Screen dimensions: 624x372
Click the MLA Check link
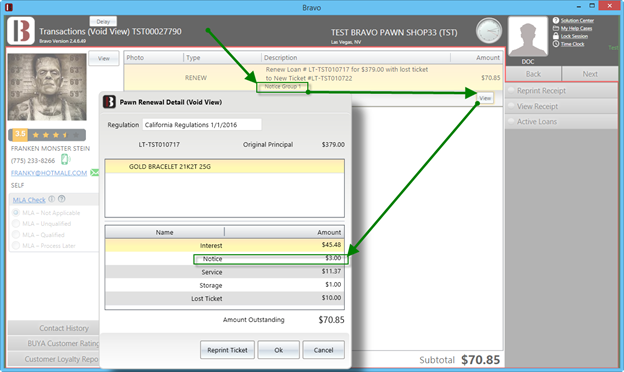29,200
